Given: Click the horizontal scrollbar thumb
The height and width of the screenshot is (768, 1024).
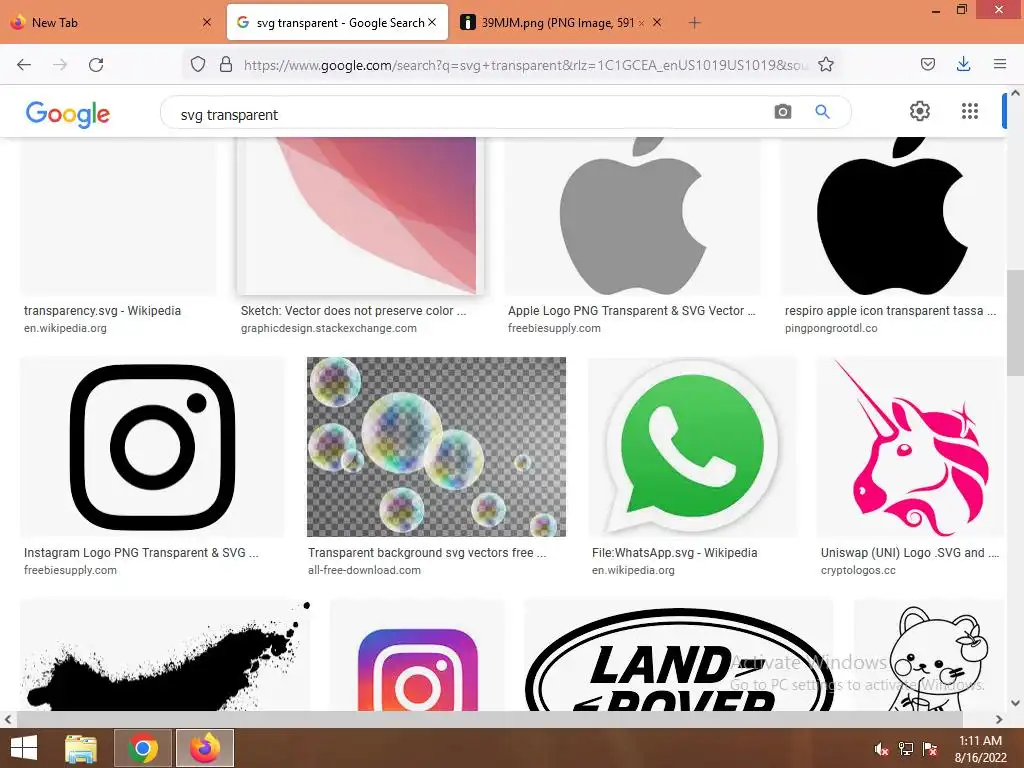Looking at the screenshot, I should [490, 719].
